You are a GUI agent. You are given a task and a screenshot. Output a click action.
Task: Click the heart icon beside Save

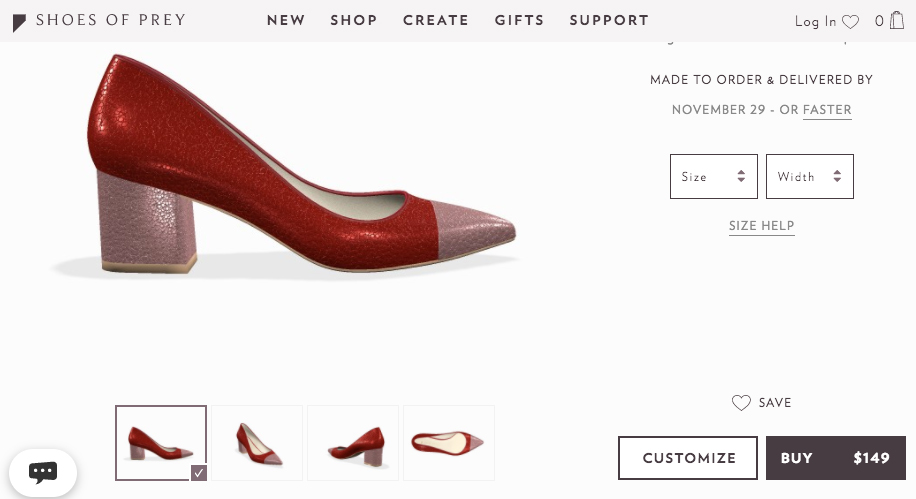(741, 403)
